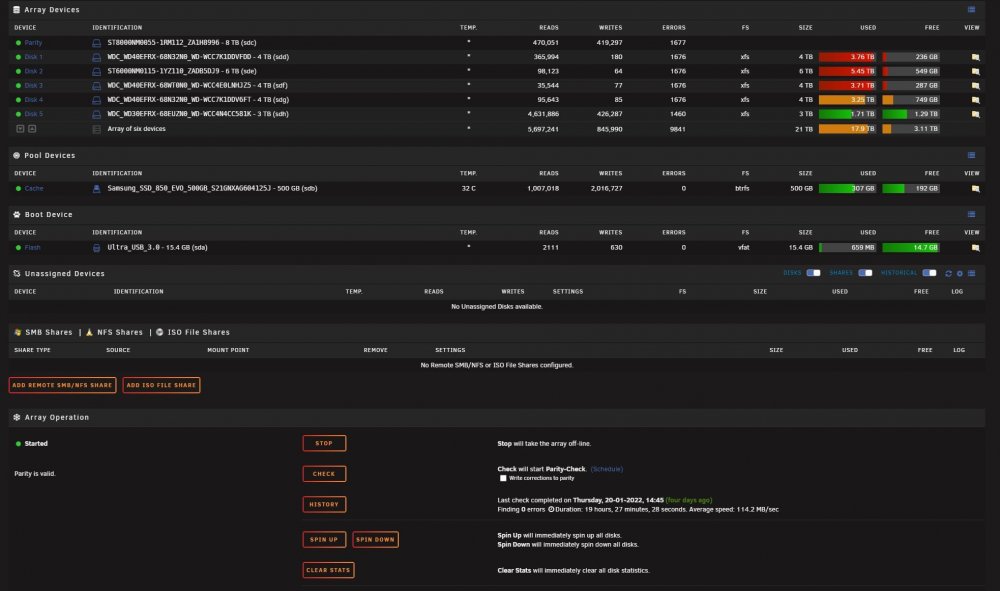This screenshot has height=591, width=1000.
Task: Open the Disk 5 device link
Action: coord(33,114)
